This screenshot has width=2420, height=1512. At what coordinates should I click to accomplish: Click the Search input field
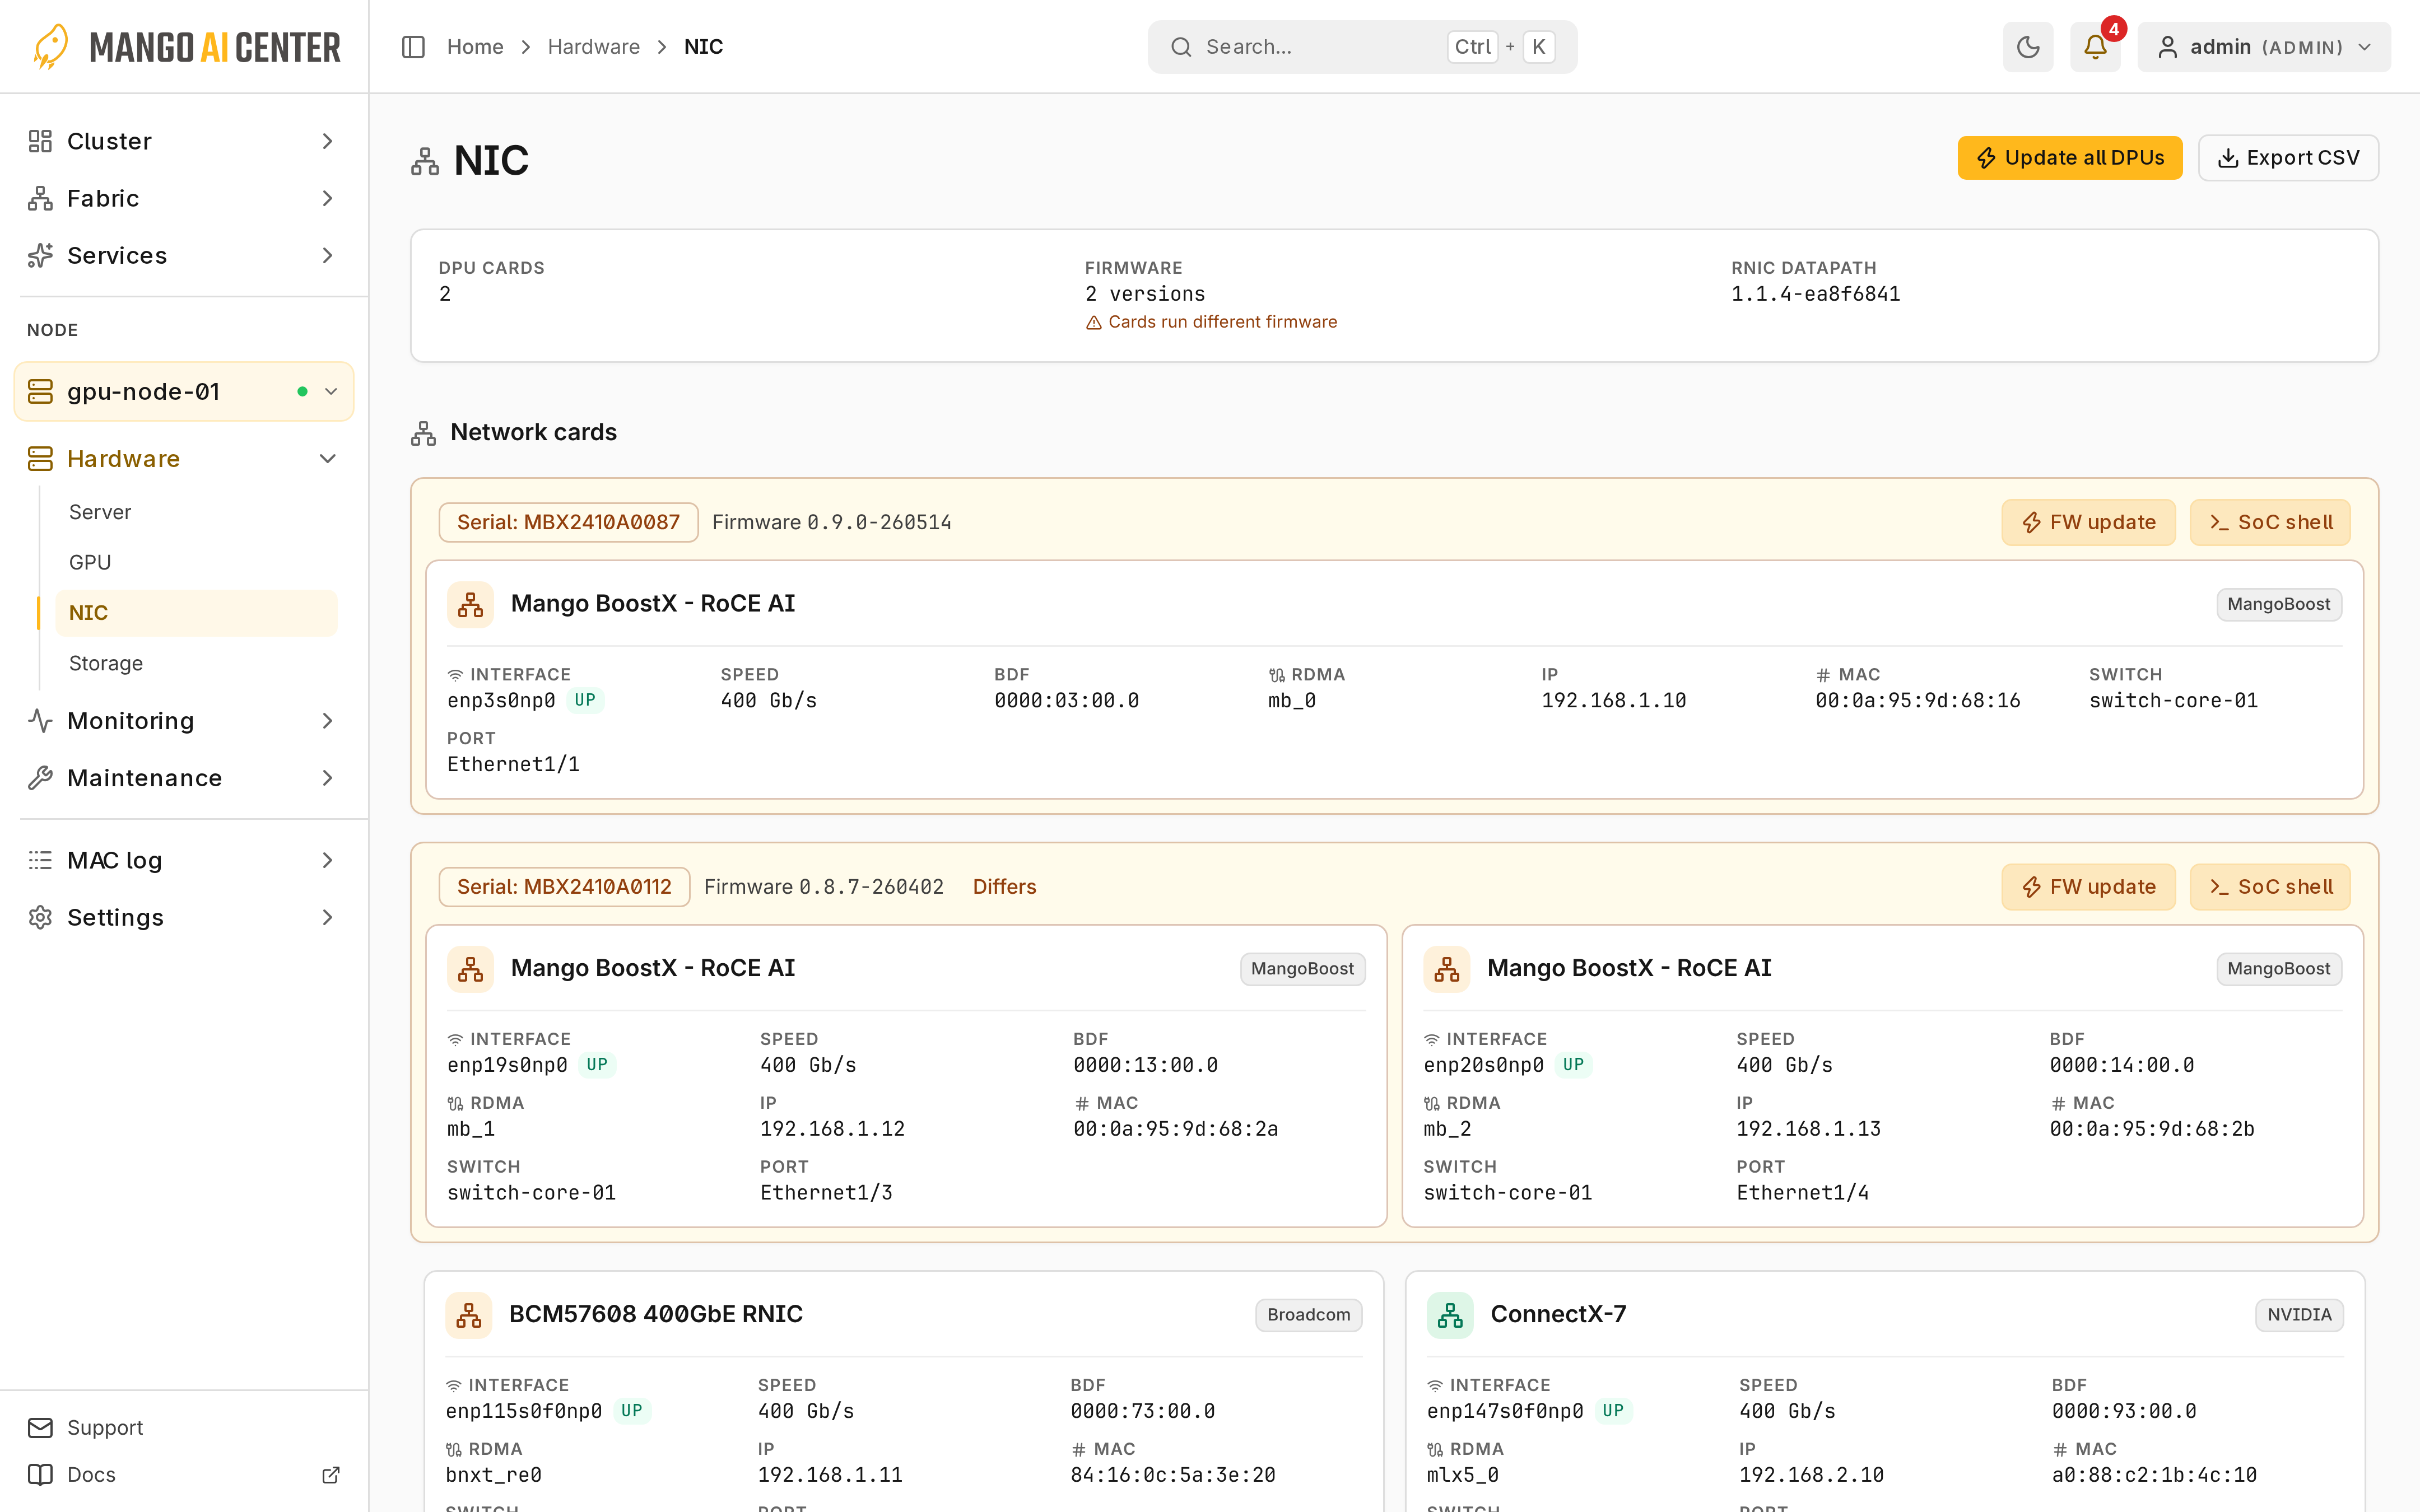click(1362, 47)
